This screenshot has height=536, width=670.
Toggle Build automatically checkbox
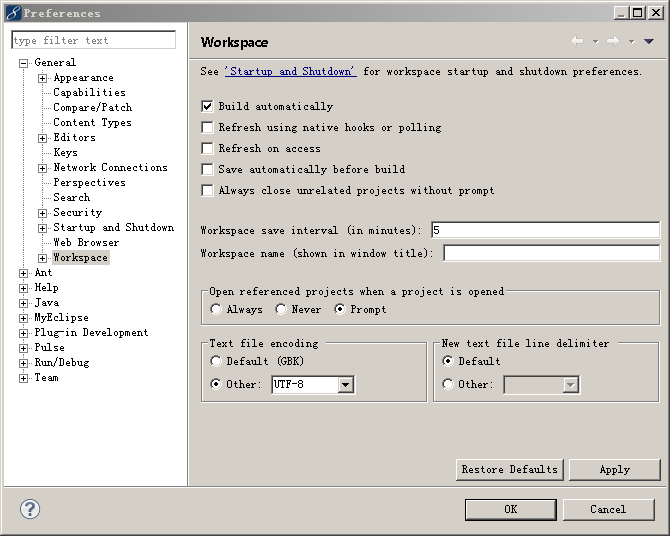(207, 106)
